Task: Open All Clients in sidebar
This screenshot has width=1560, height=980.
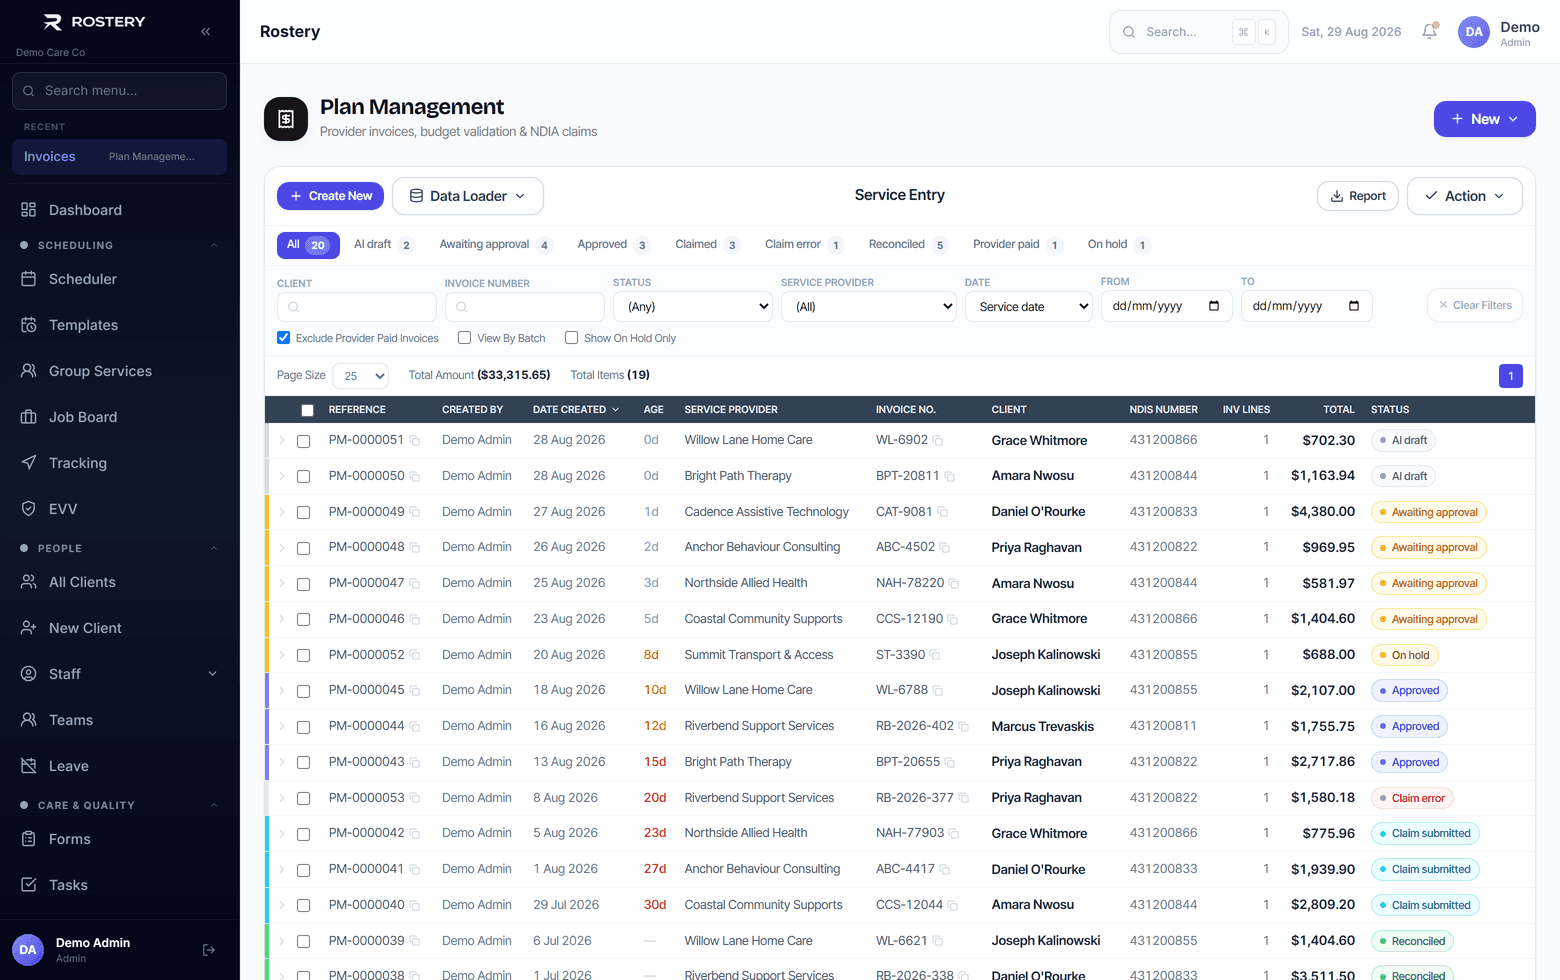Action: click(120, 582)
